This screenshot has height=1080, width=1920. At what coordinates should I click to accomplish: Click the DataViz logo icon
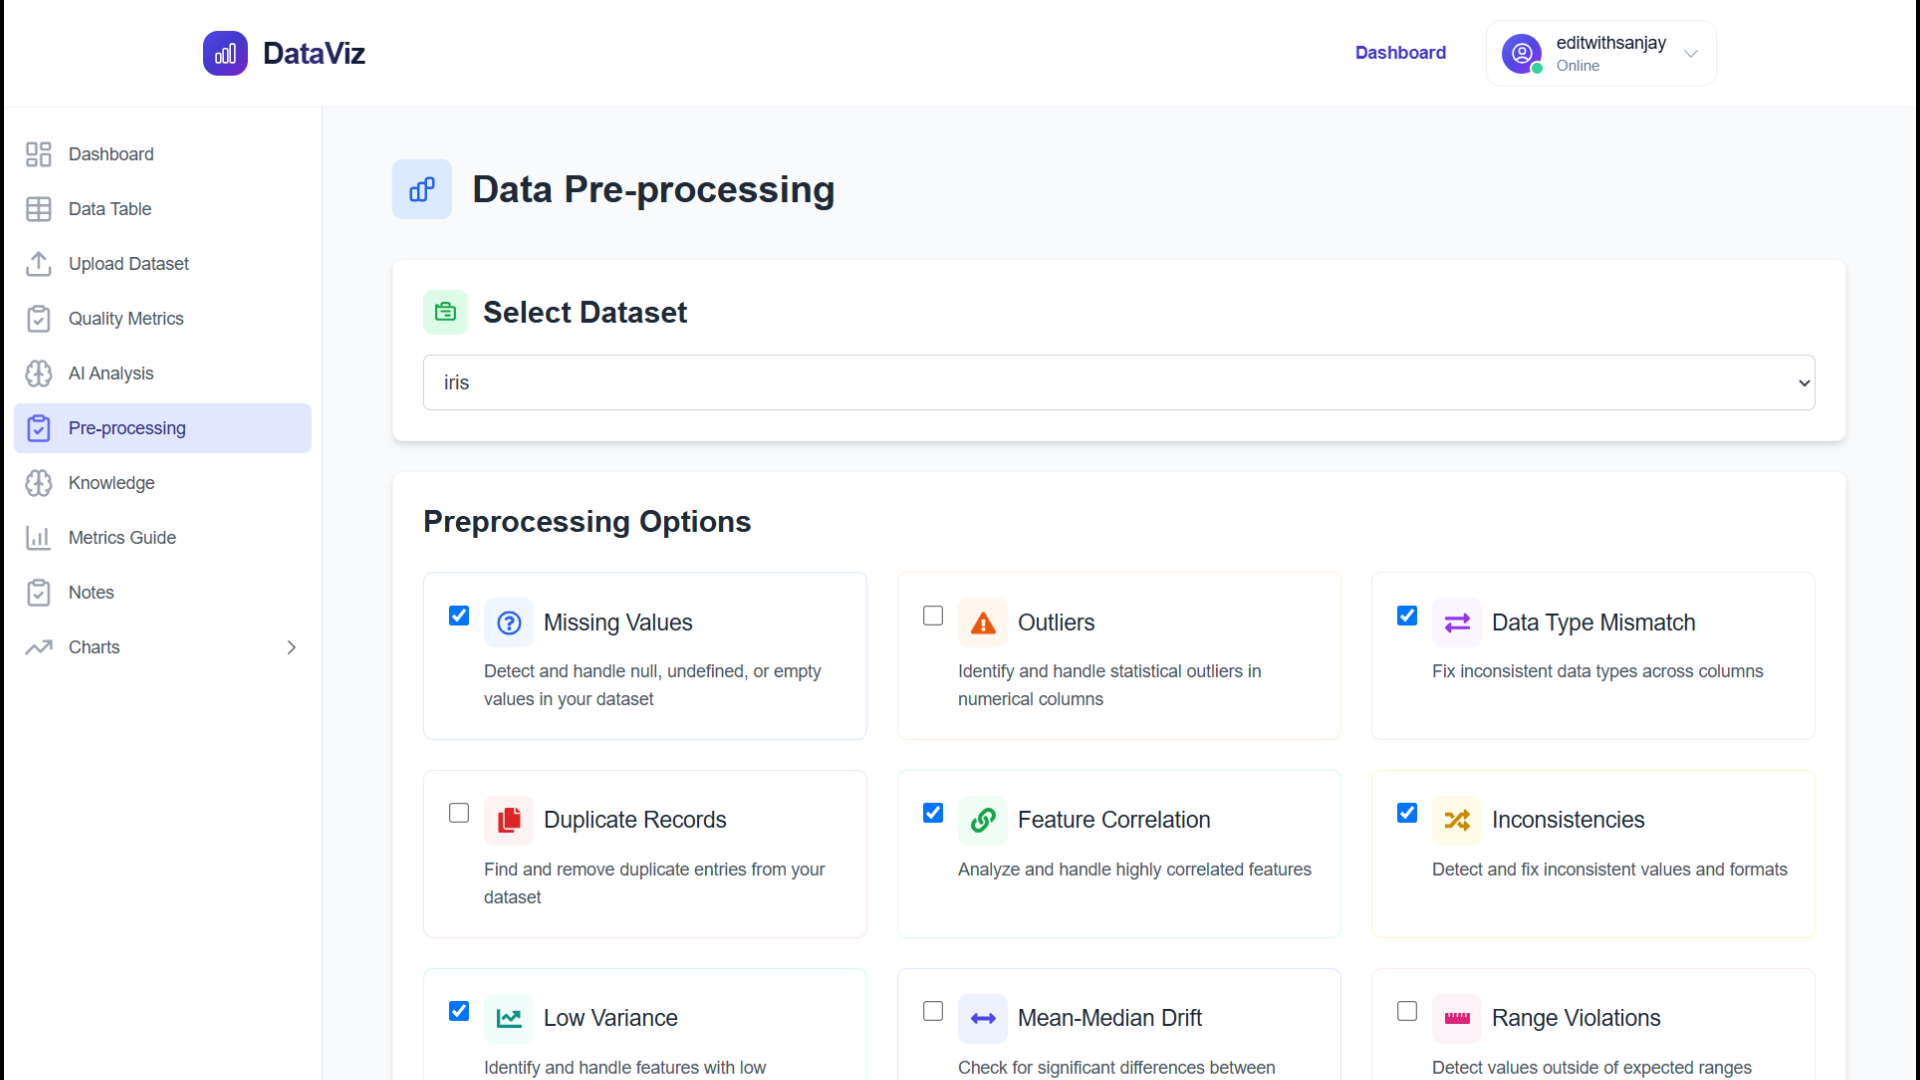(225, 53)
